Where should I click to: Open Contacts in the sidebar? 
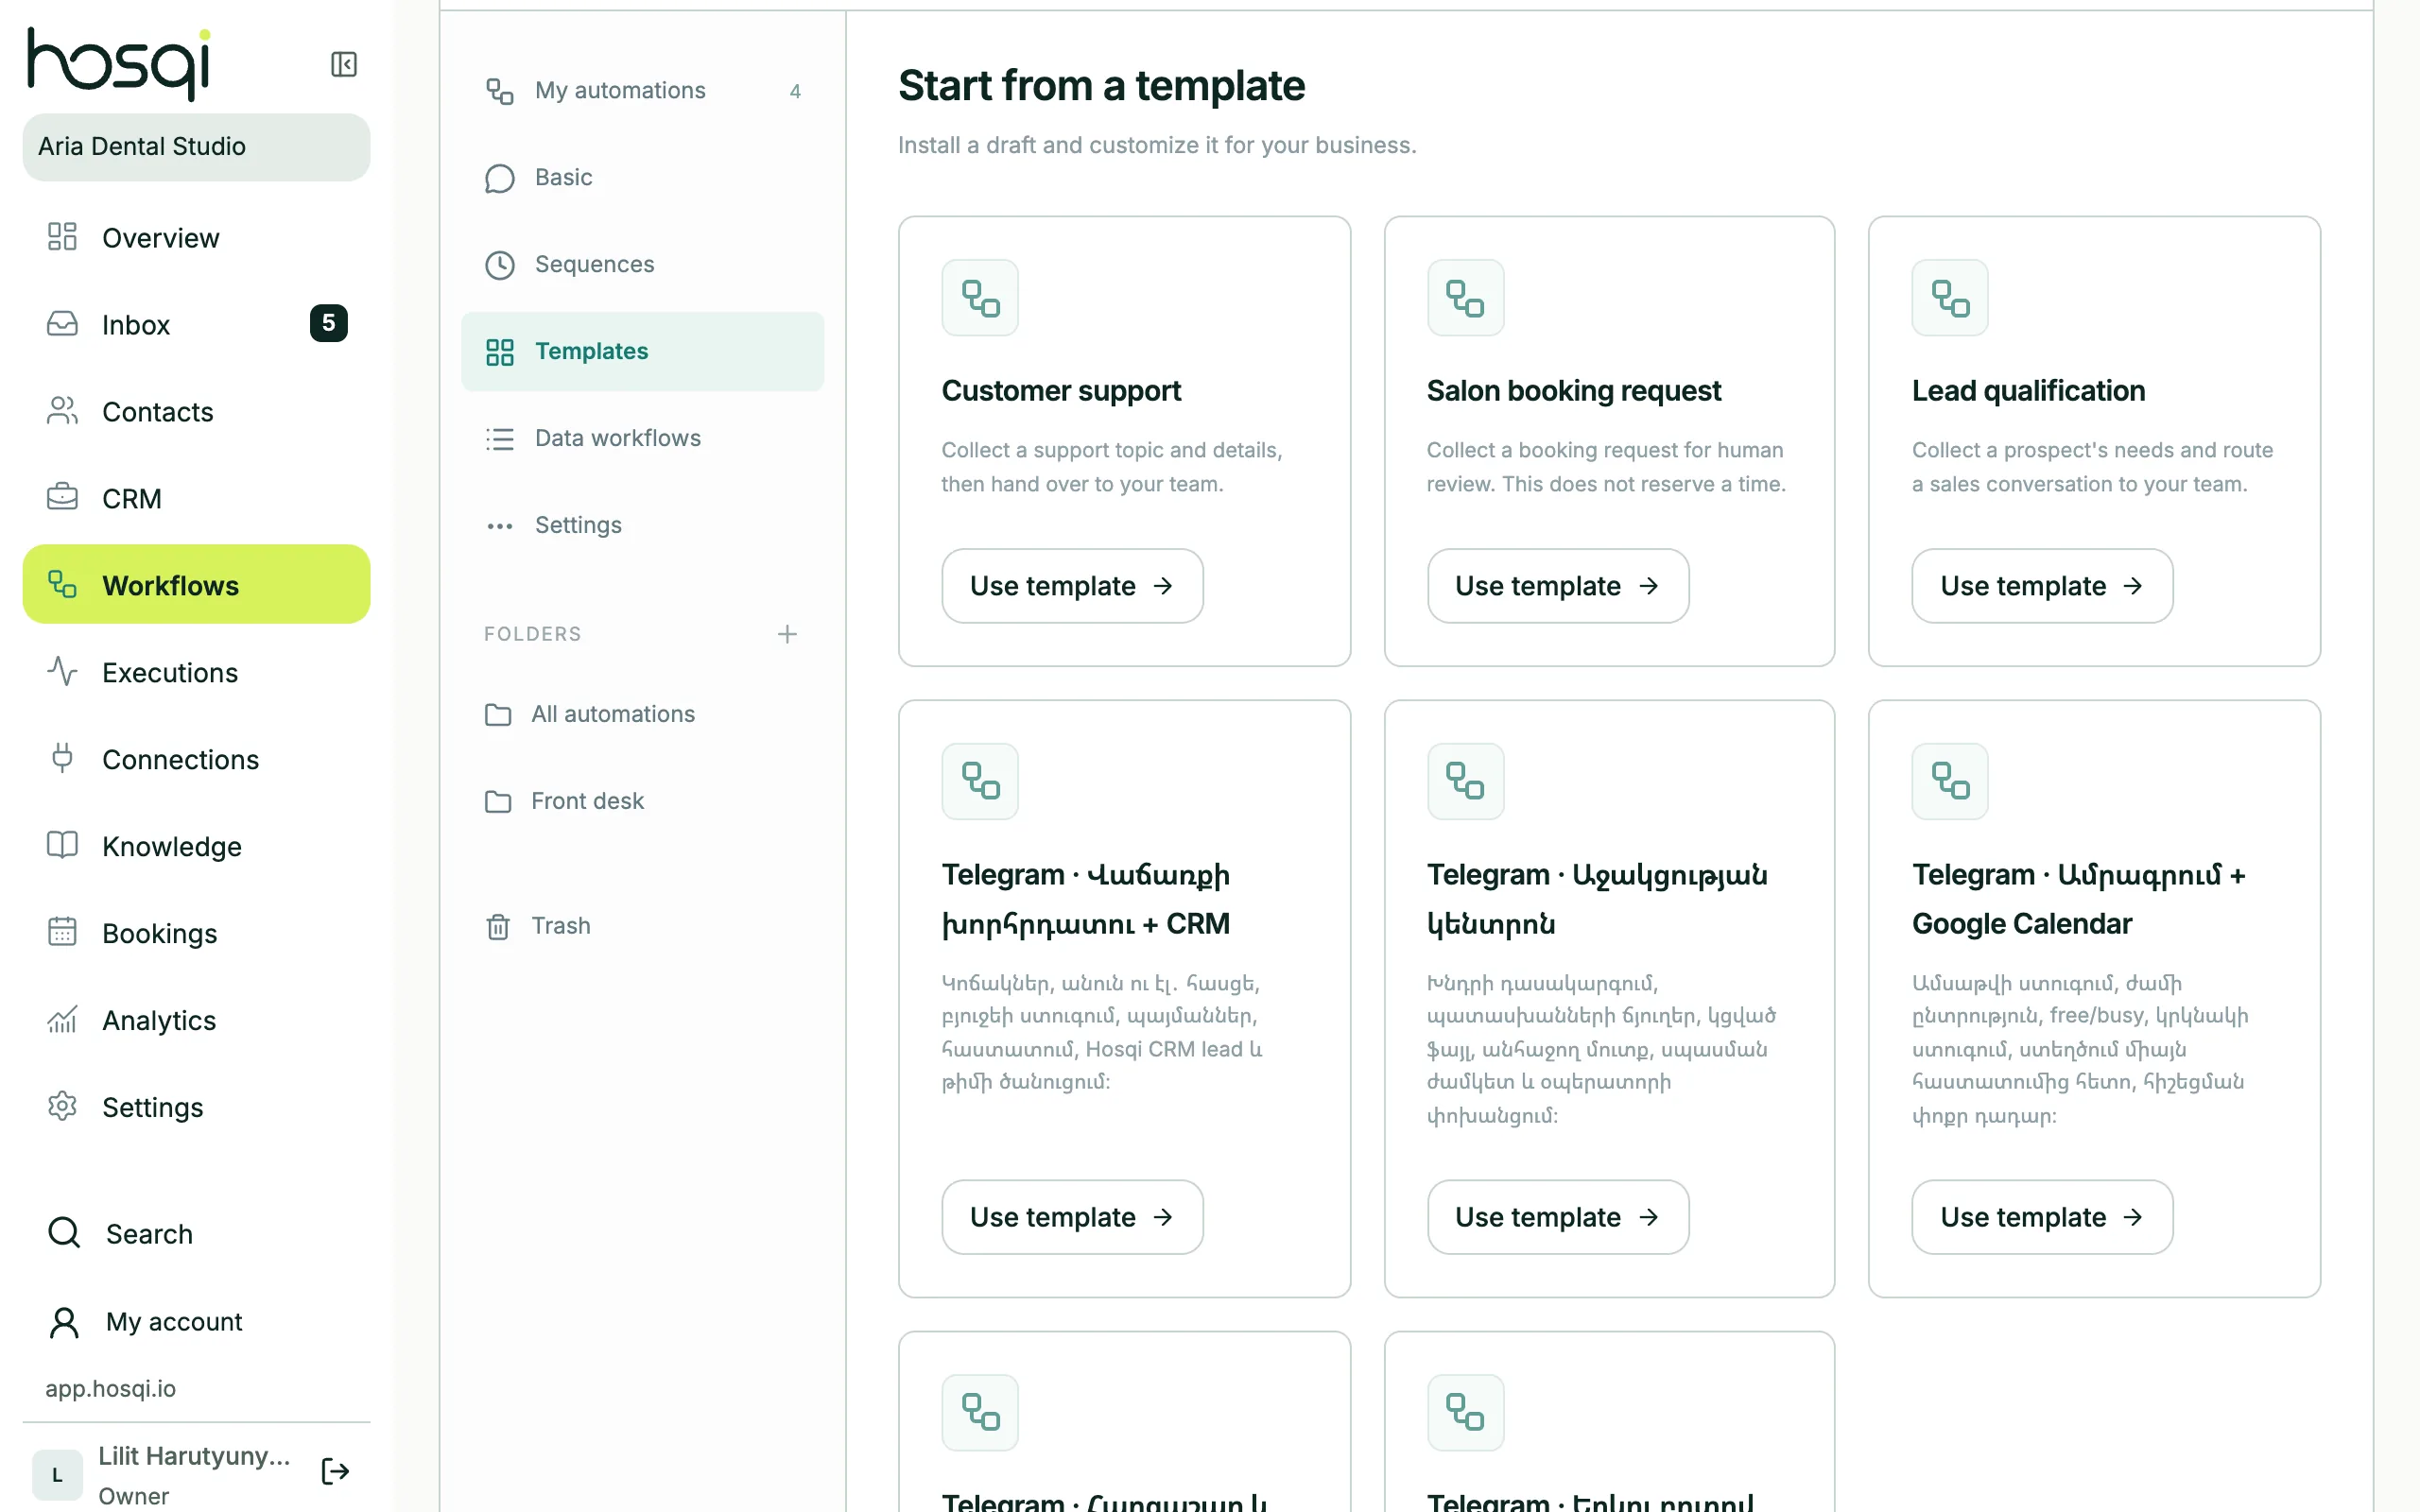click(196, 411)
